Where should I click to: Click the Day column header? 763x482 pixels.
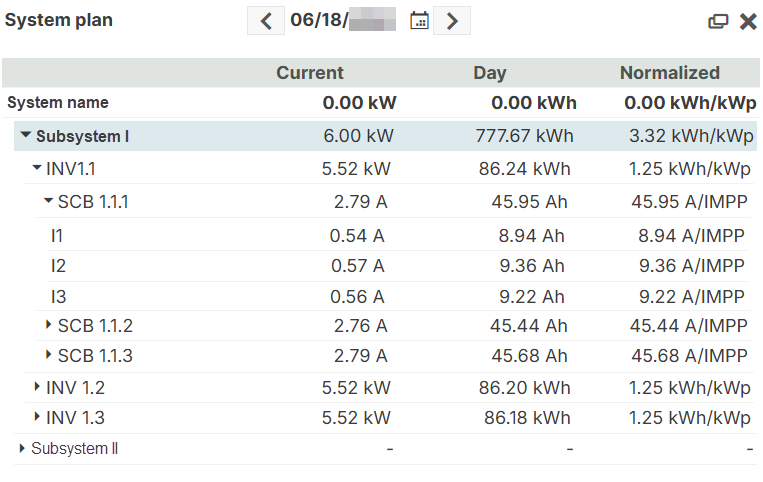click(x=489, y=73)
